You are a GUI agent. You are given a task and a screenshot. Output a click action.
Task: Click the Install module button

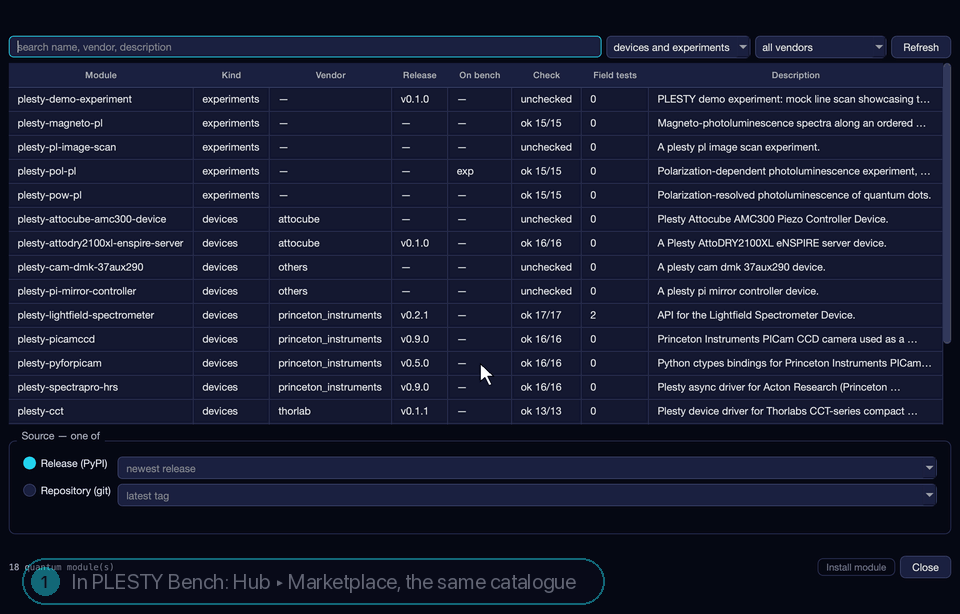pos(856,567)
